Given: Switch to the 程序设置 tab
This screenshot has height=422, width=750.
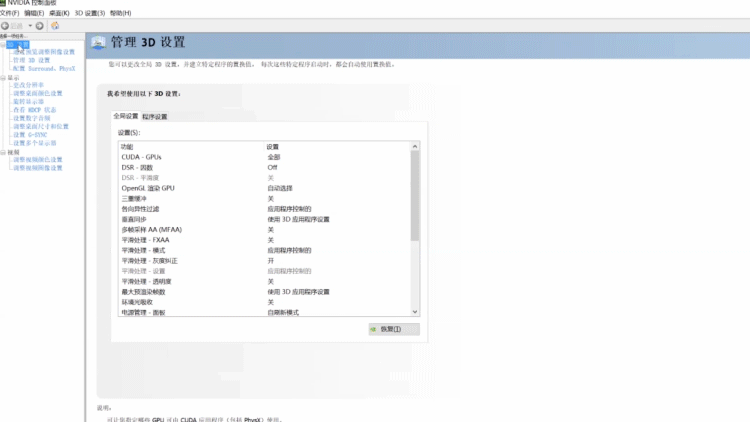Looking at the screenshot, I should 155,117.
